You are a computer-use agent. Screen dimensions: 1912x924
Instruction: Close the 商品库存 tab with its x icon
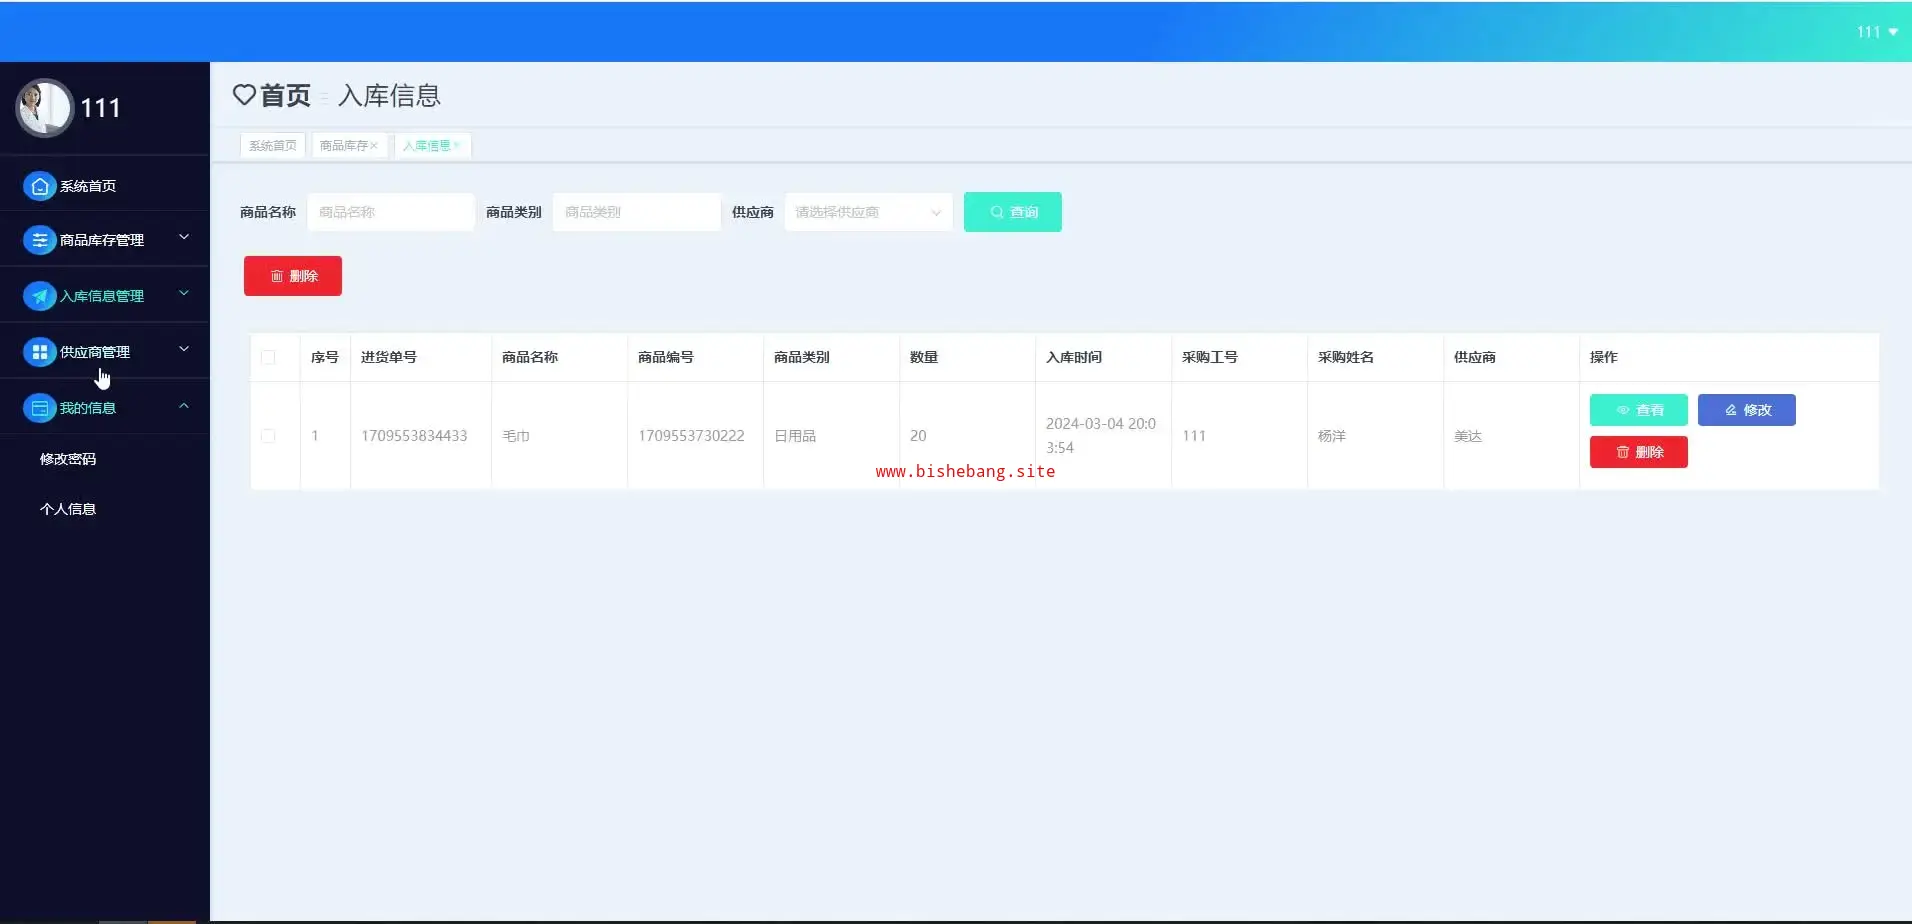coord(374,146)
